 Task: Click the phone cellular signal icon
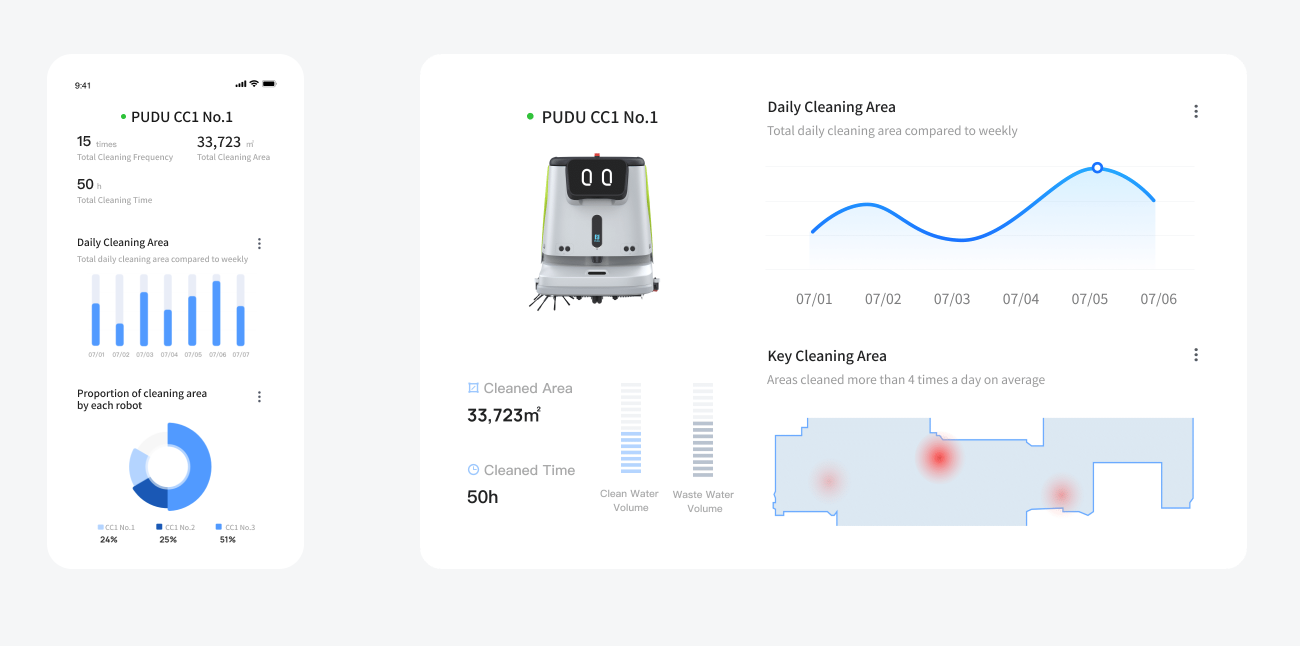click(241, 84)
